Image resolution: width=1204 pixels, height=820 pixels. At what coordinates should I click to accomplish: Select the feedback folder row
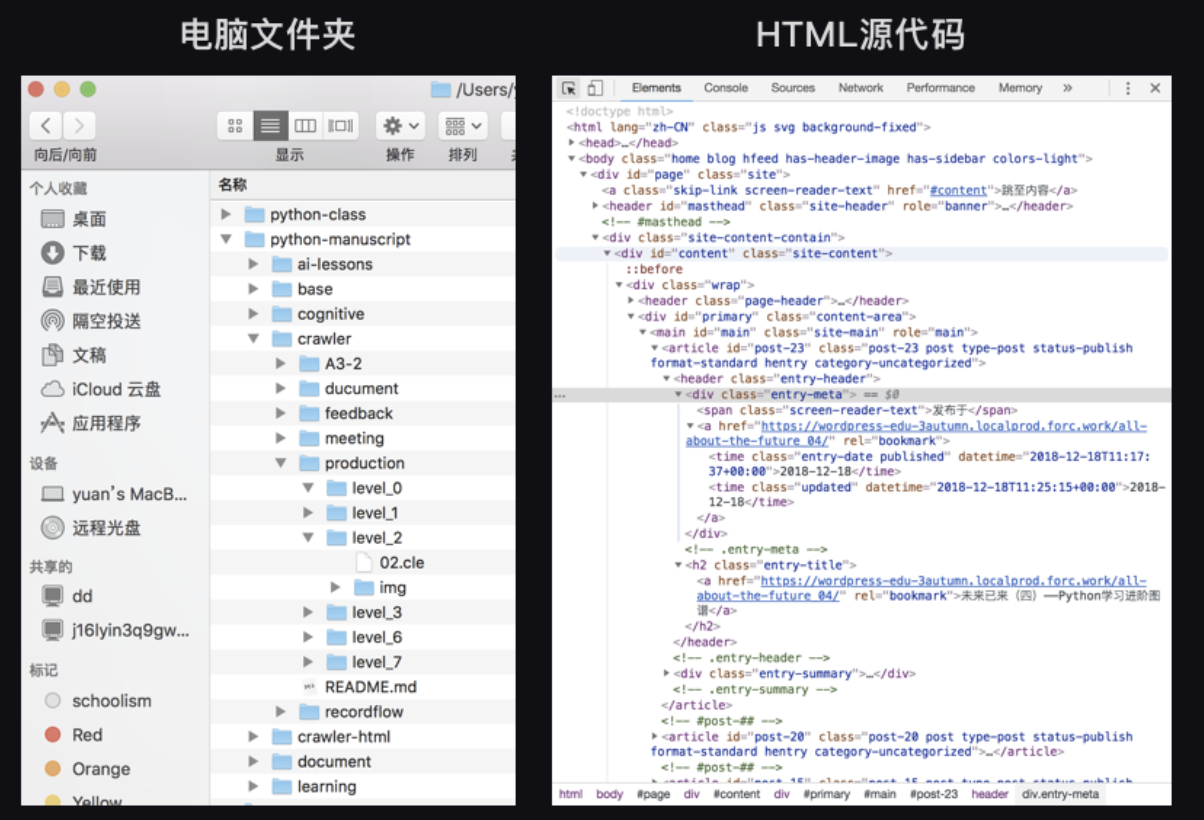[x=363, y=413]
